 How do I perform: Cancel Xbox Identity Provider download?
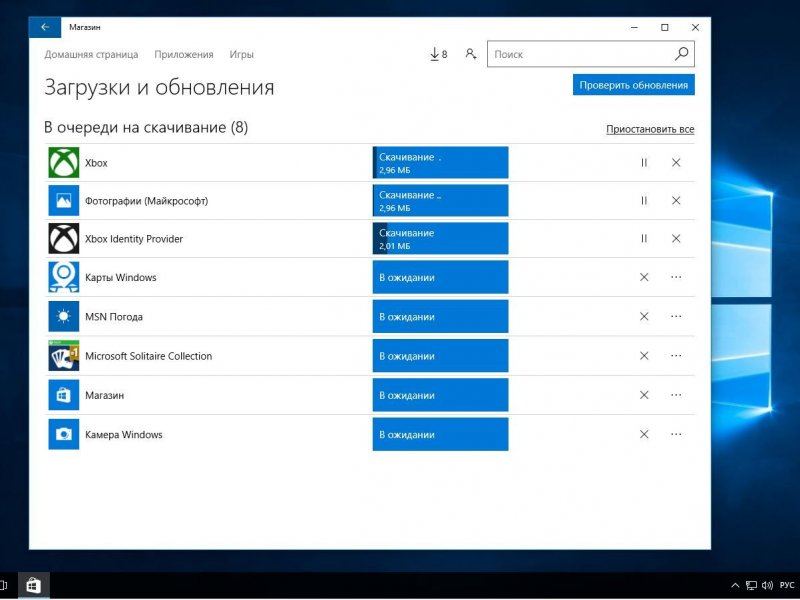tap(676, 238)
